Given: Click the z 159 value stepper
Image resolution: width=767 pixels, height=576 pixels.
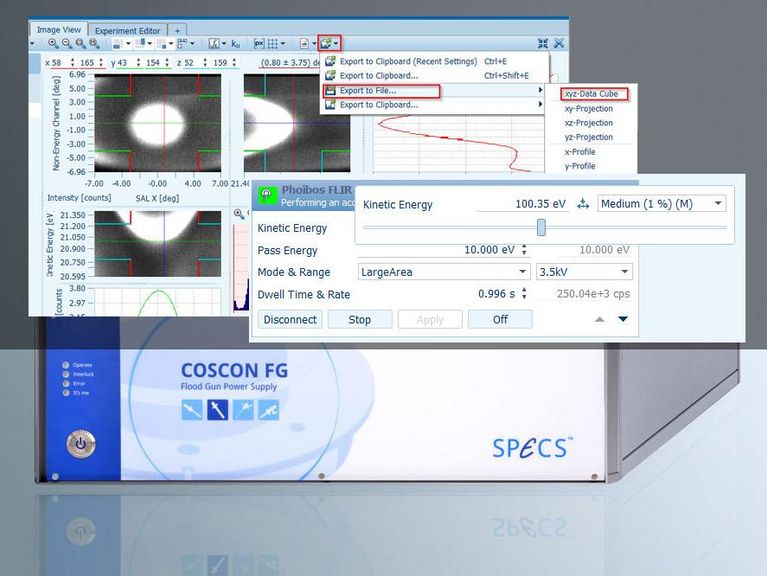Looking at the screenshot, I should [234, 63].
